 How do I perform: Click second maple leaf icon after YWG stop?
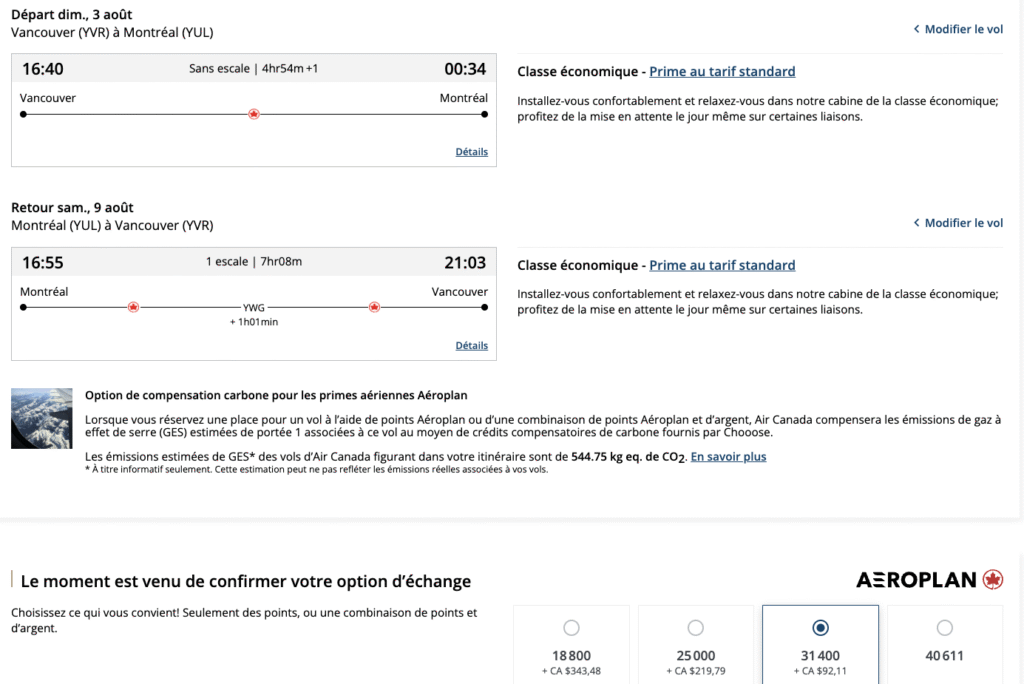click(374, 307)
